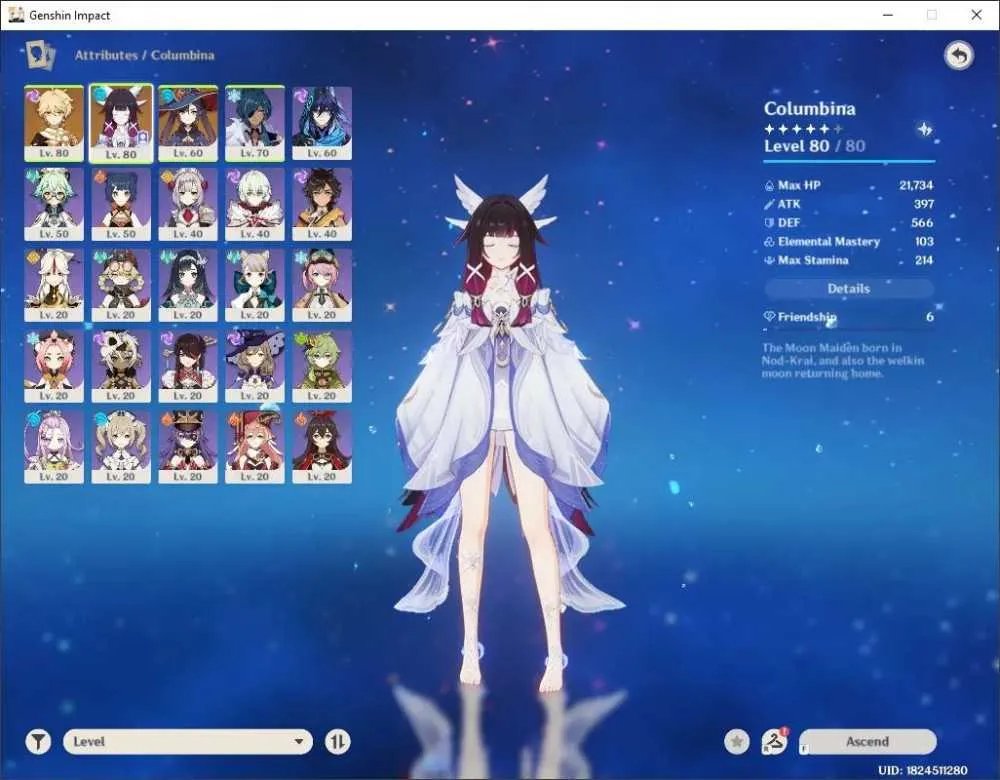Minimize the Genshin Impact window

point(888,15)
